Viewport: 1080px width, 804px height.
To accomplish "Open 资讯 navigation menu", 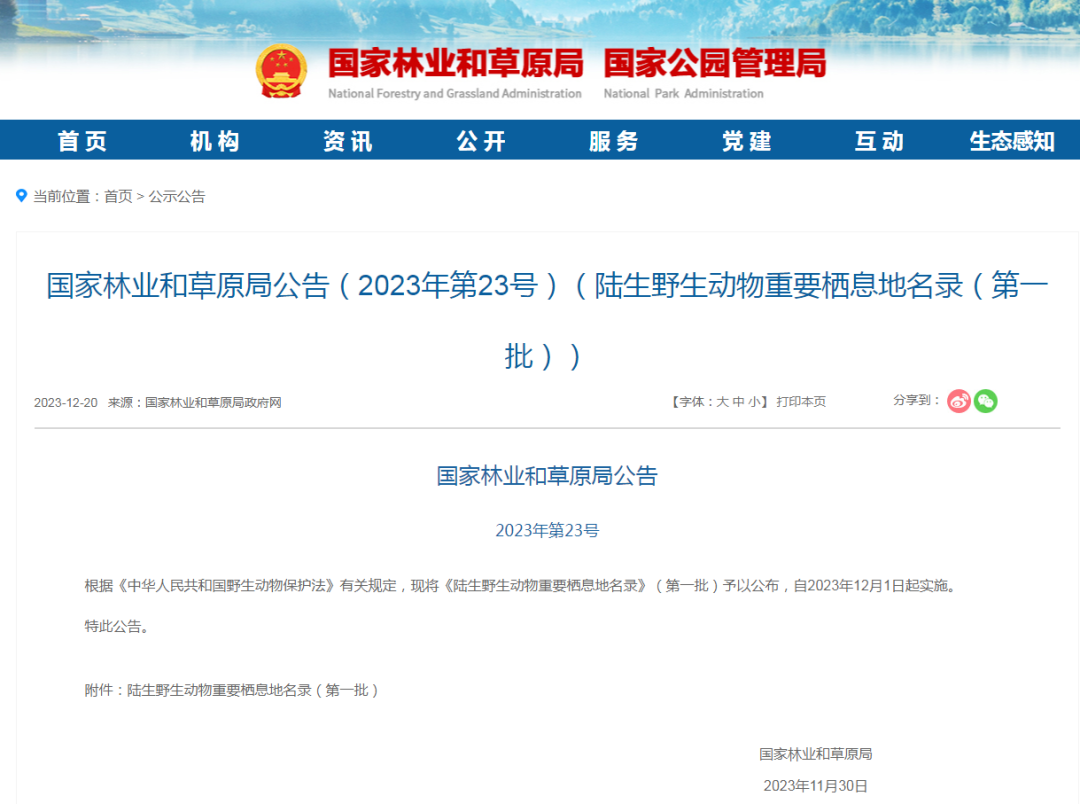I will click(348, 141).
